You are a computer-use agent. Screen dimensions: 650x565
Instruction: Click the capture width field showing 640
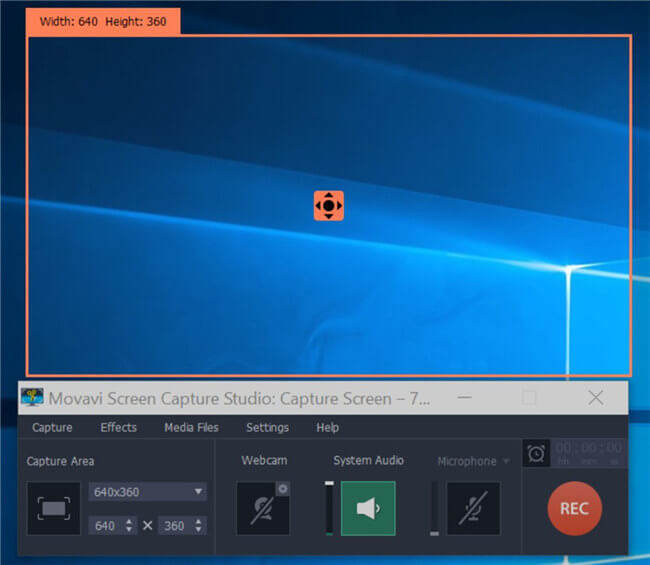click(106, 525)
